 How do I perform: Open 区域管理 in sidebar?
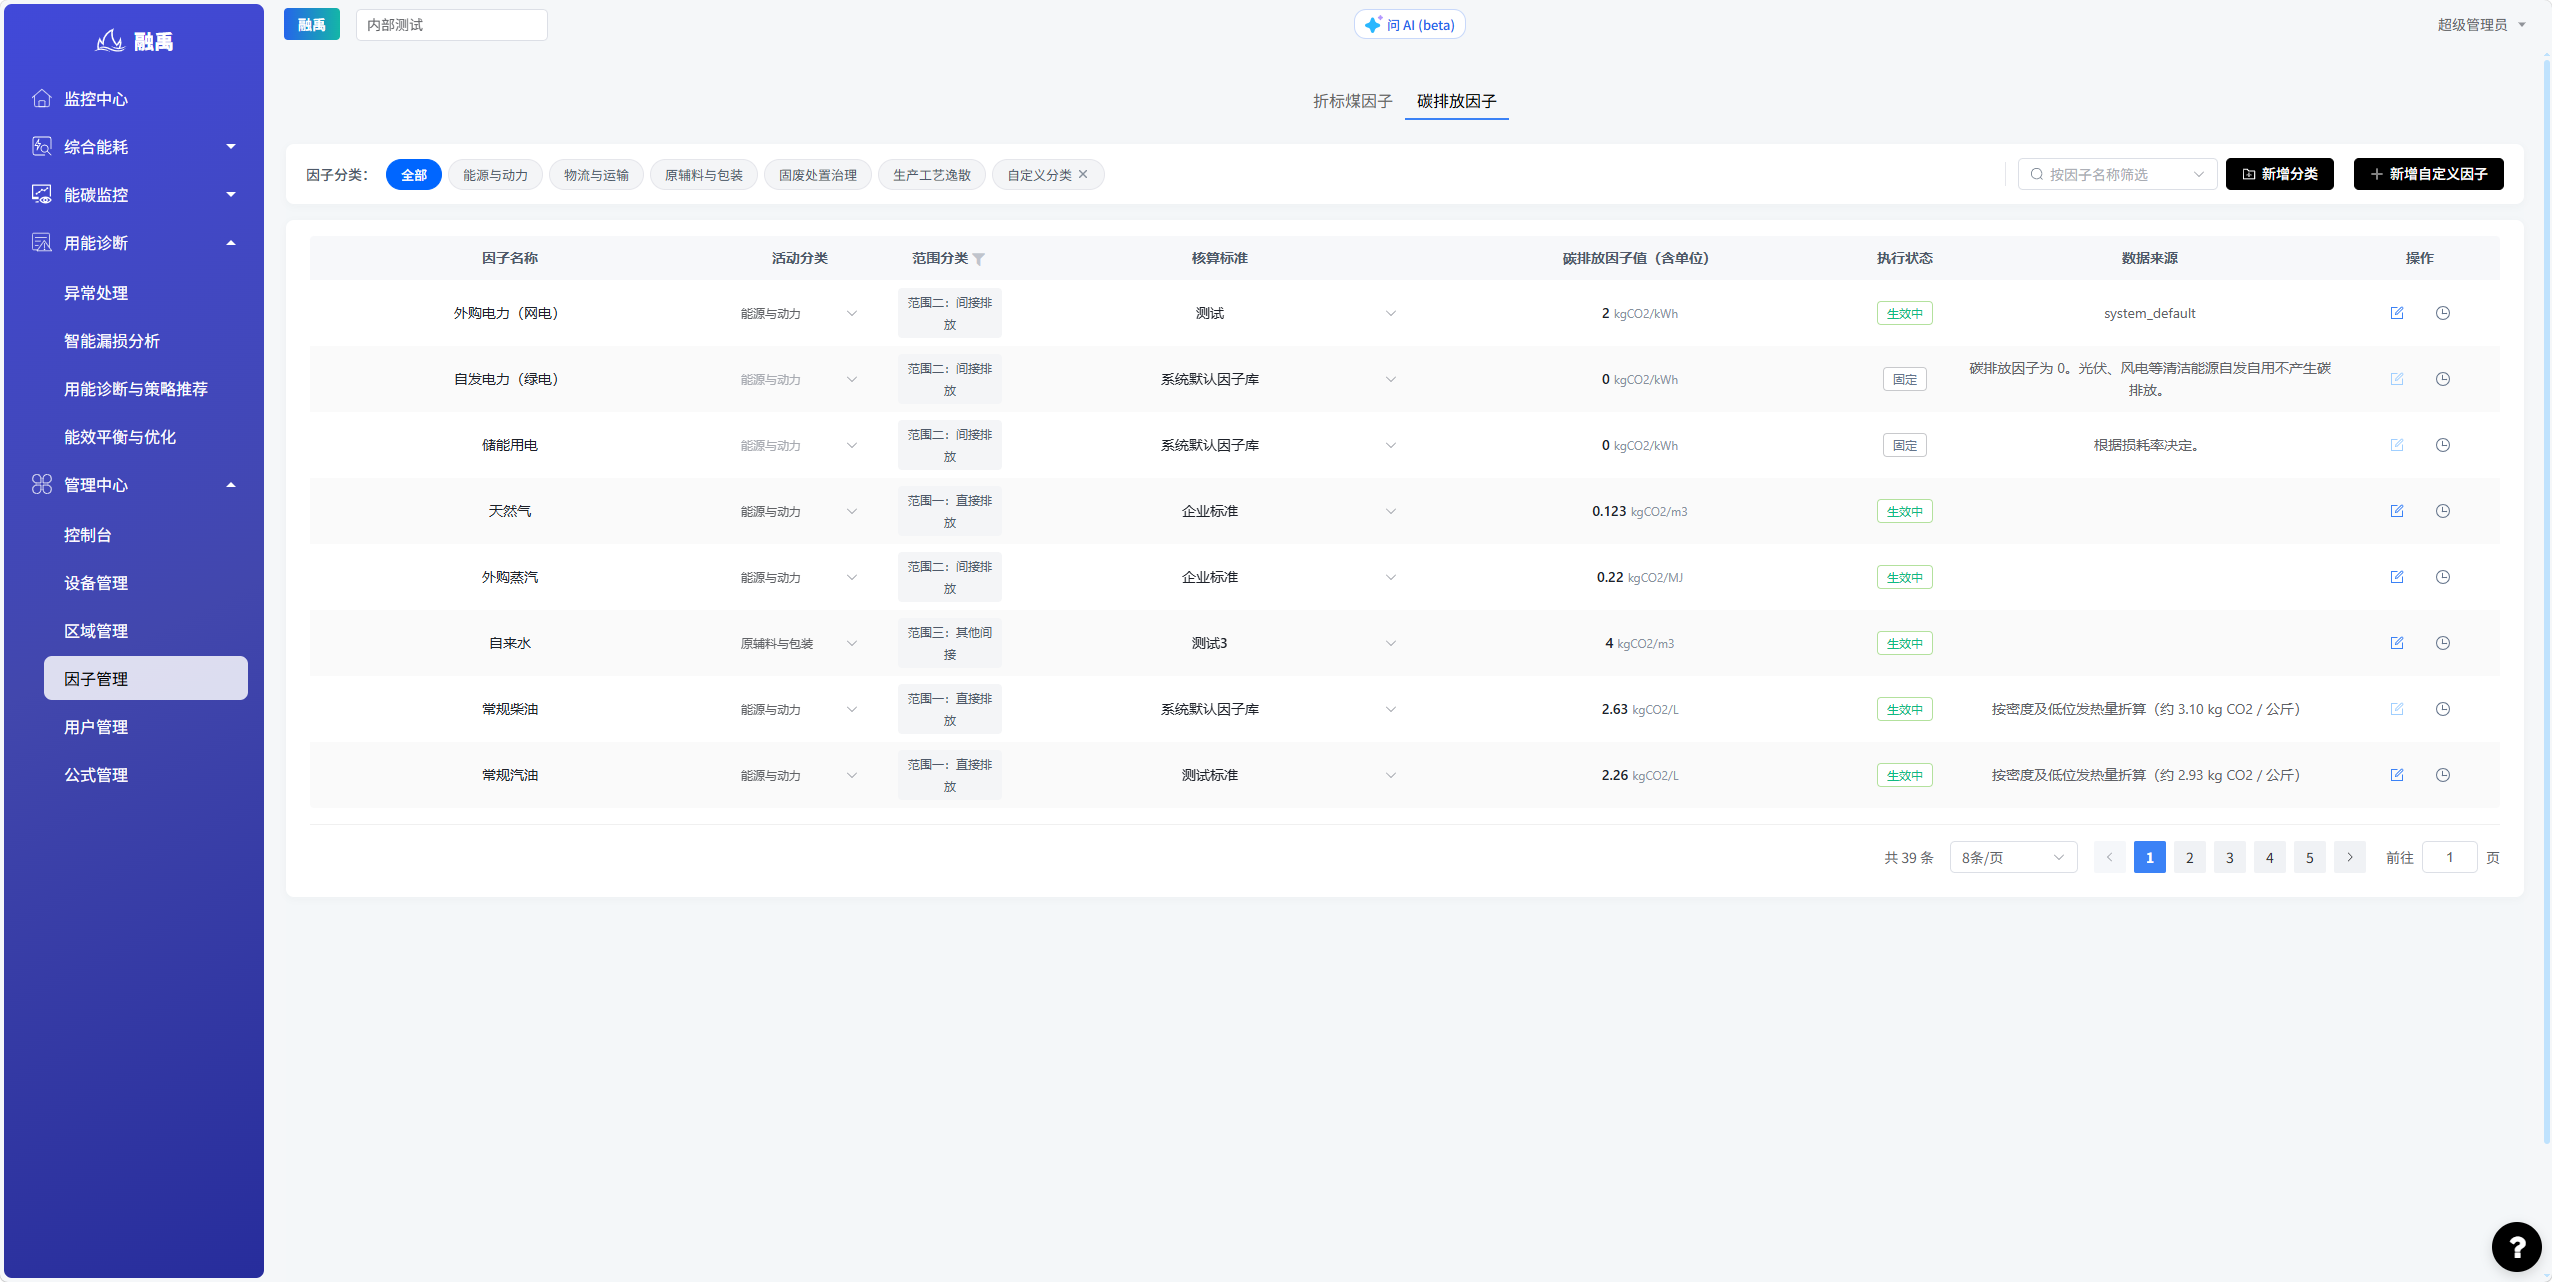pyautogui.click(x=96, y=631)
